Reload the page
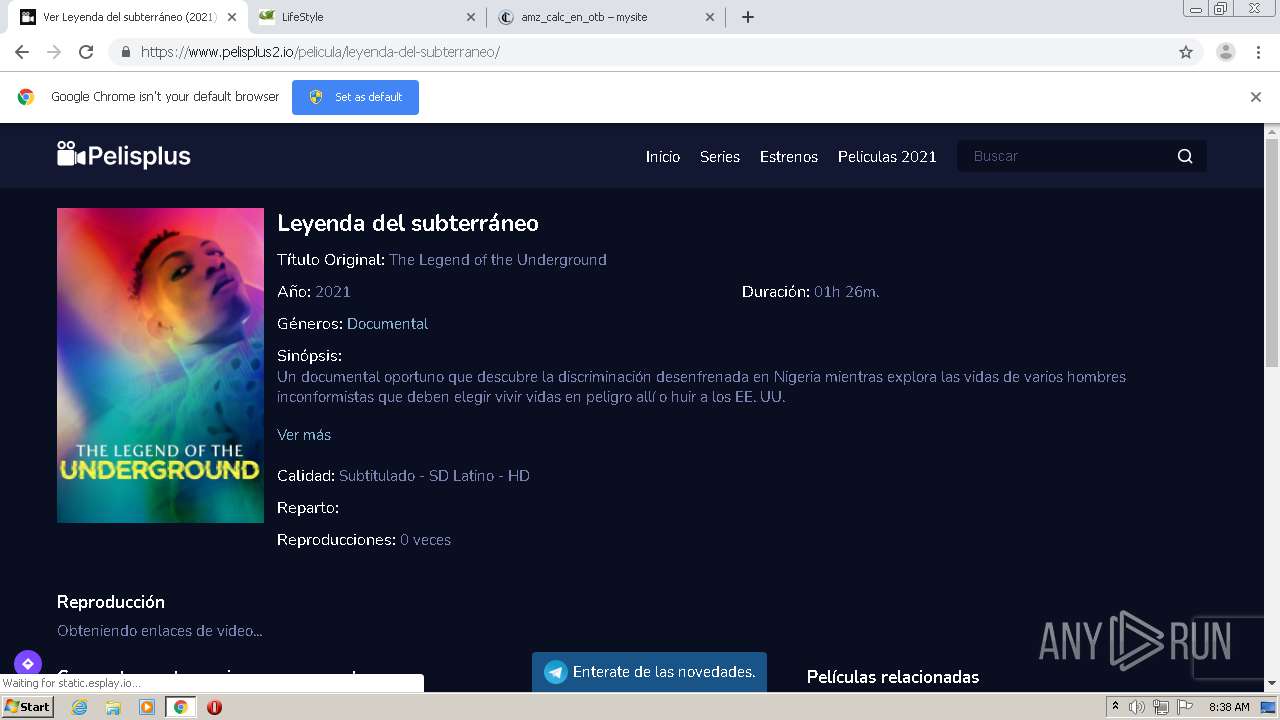This screenshot has height=720, width=1280. click(86, 52)
